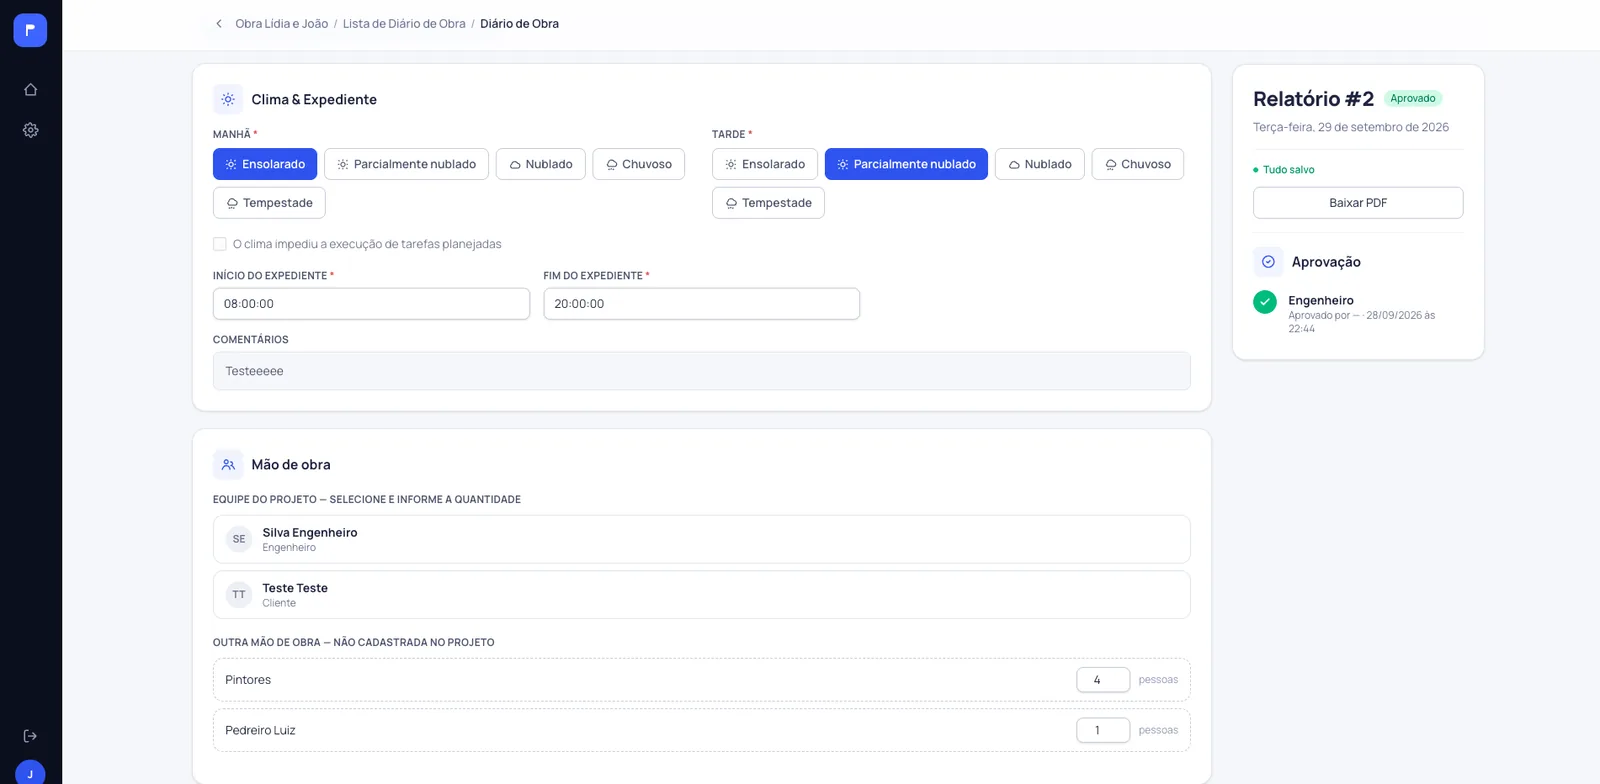Go back using the breadcrumb arrow

[219, 24]
